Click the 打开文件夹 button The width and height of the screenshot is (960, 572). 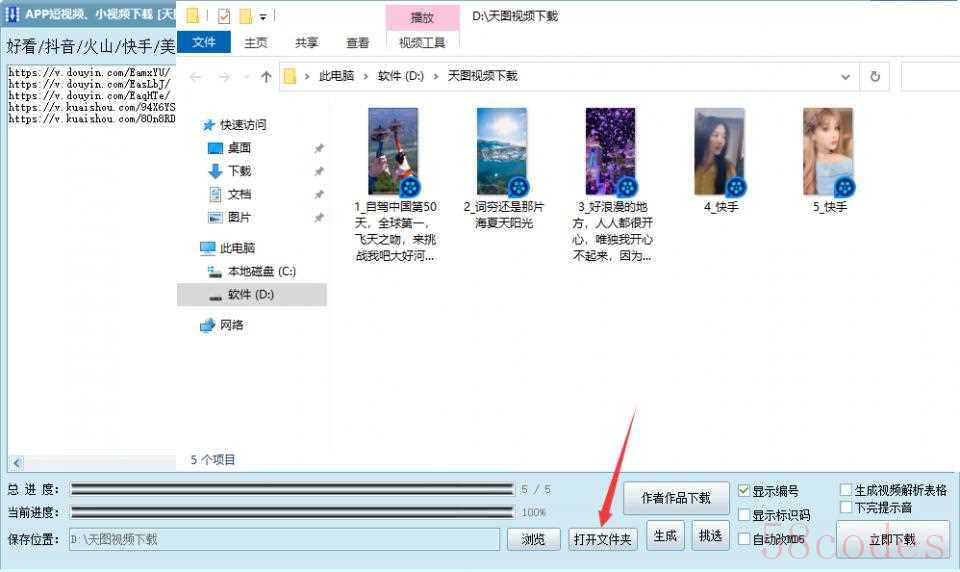tap(602, 540)
